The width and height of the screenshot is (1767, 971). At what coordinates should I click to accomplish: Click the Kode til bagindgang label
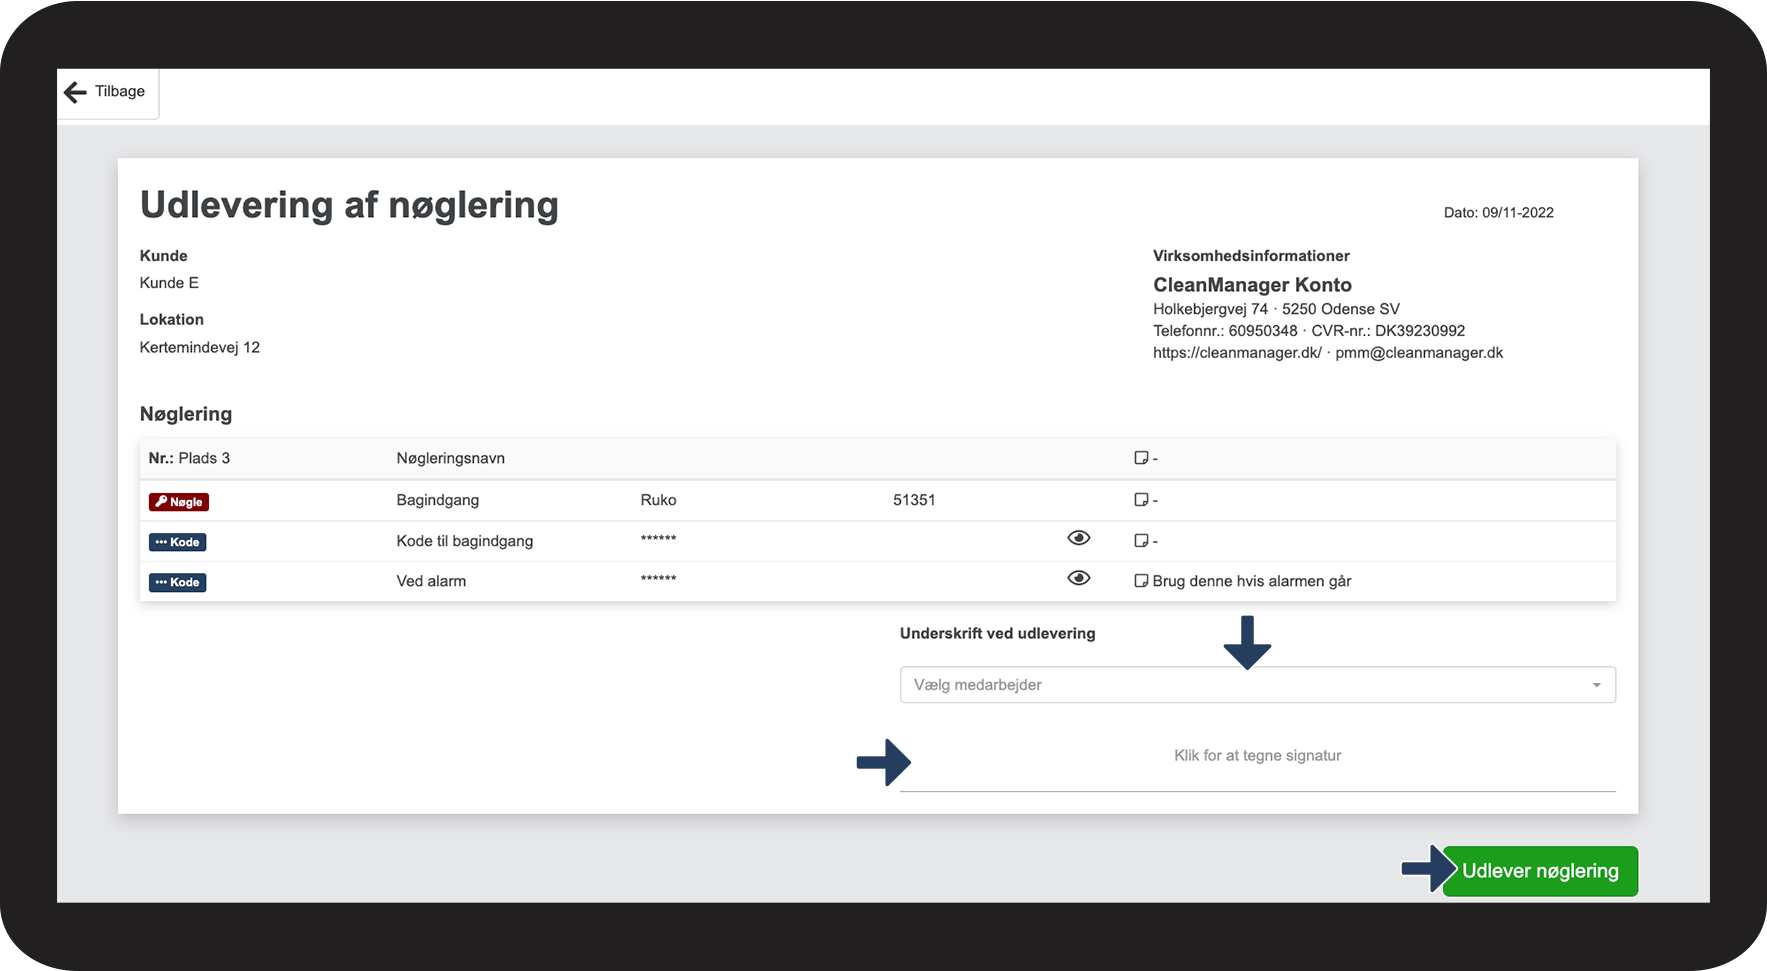click(465, 541)
